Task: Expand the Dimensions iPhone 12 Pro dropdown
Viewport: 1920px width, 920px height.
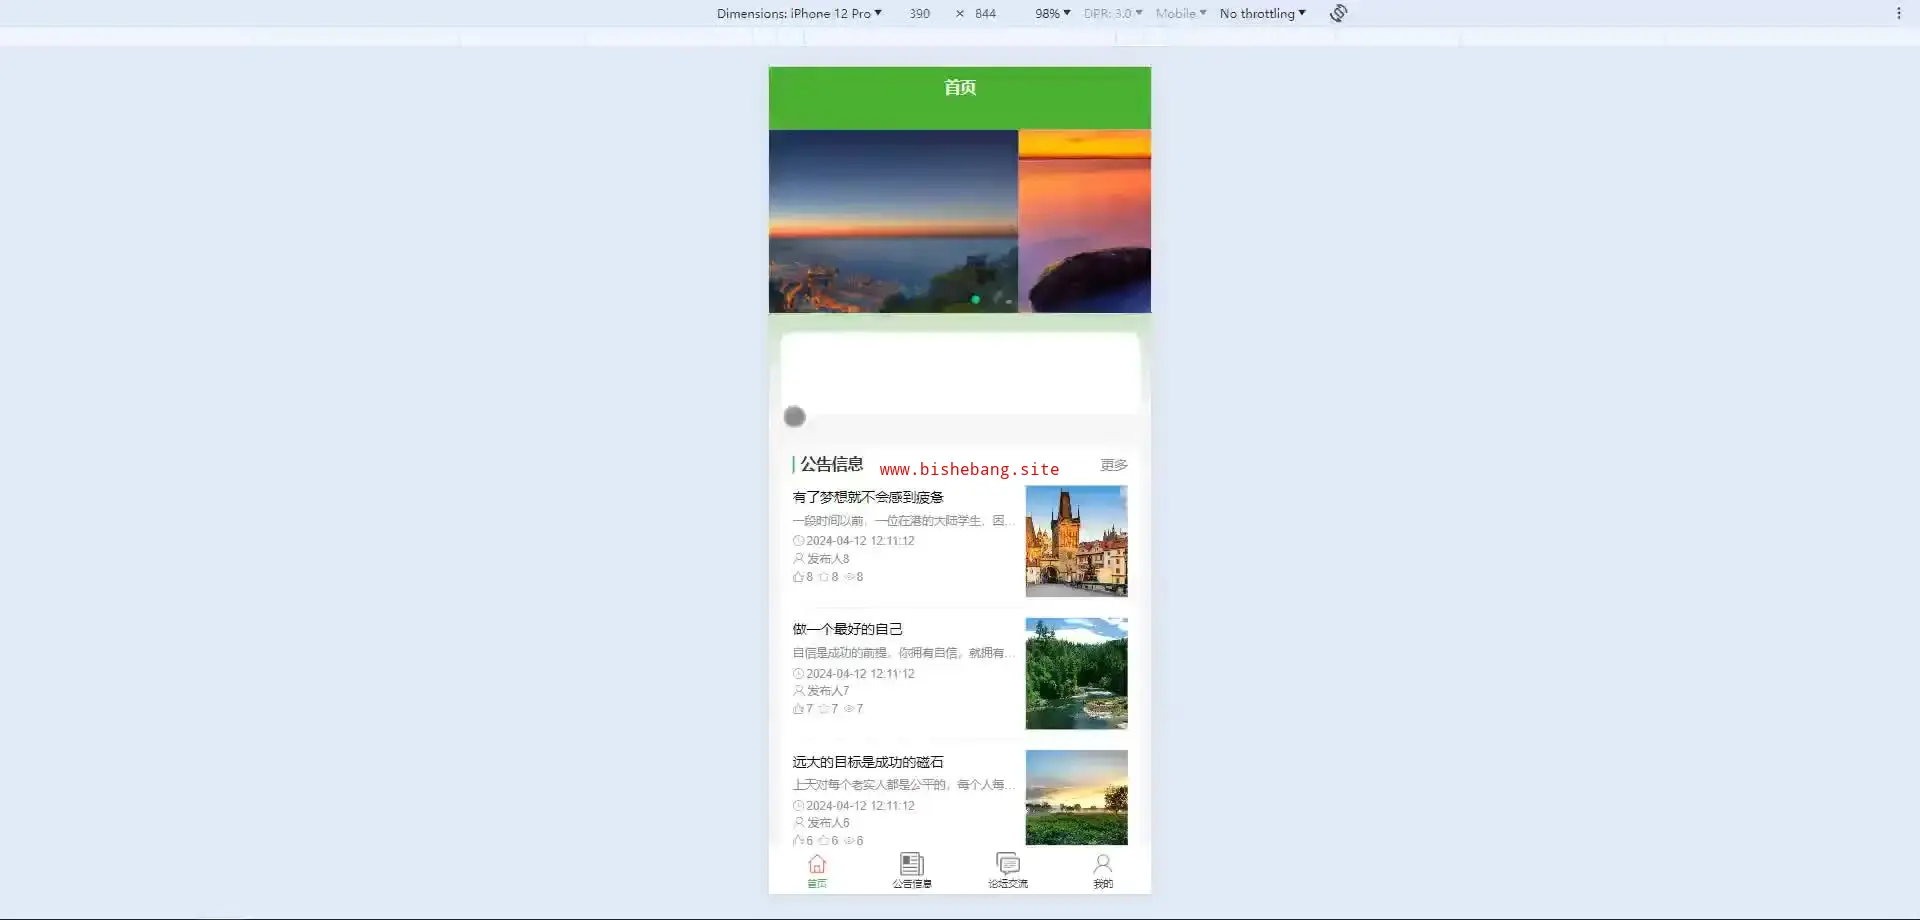Action: 798,13
